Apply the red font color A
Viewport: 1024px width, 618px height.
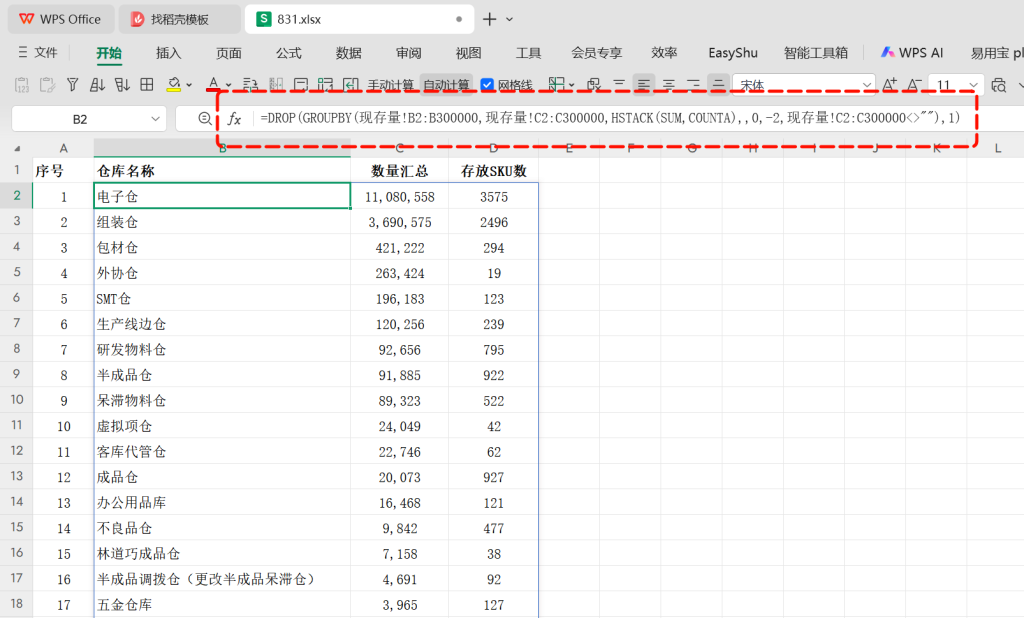pyautogui.click(x=213, y=85)
